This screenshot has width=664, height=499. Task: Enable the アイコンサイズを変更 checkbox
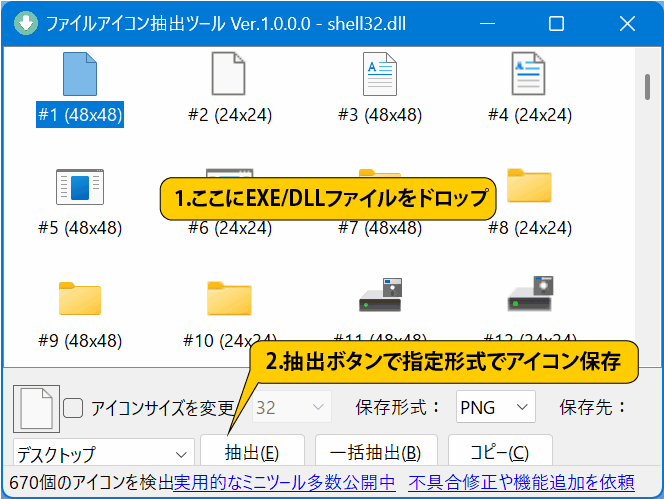tap(73, 408)
